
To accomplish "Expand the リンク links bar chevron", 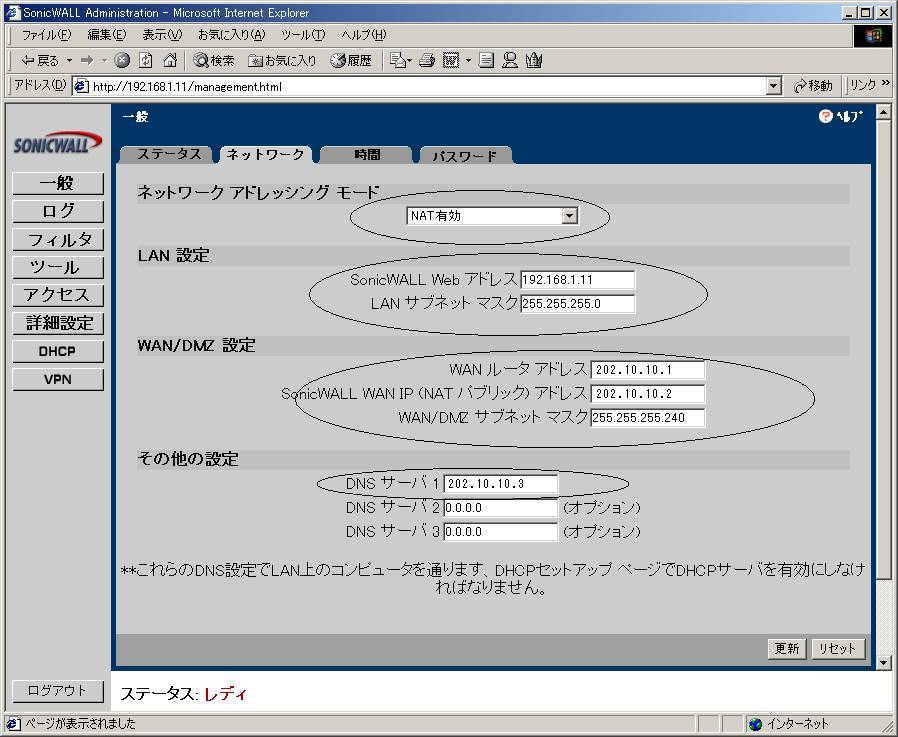I will [x=885, y=85].
